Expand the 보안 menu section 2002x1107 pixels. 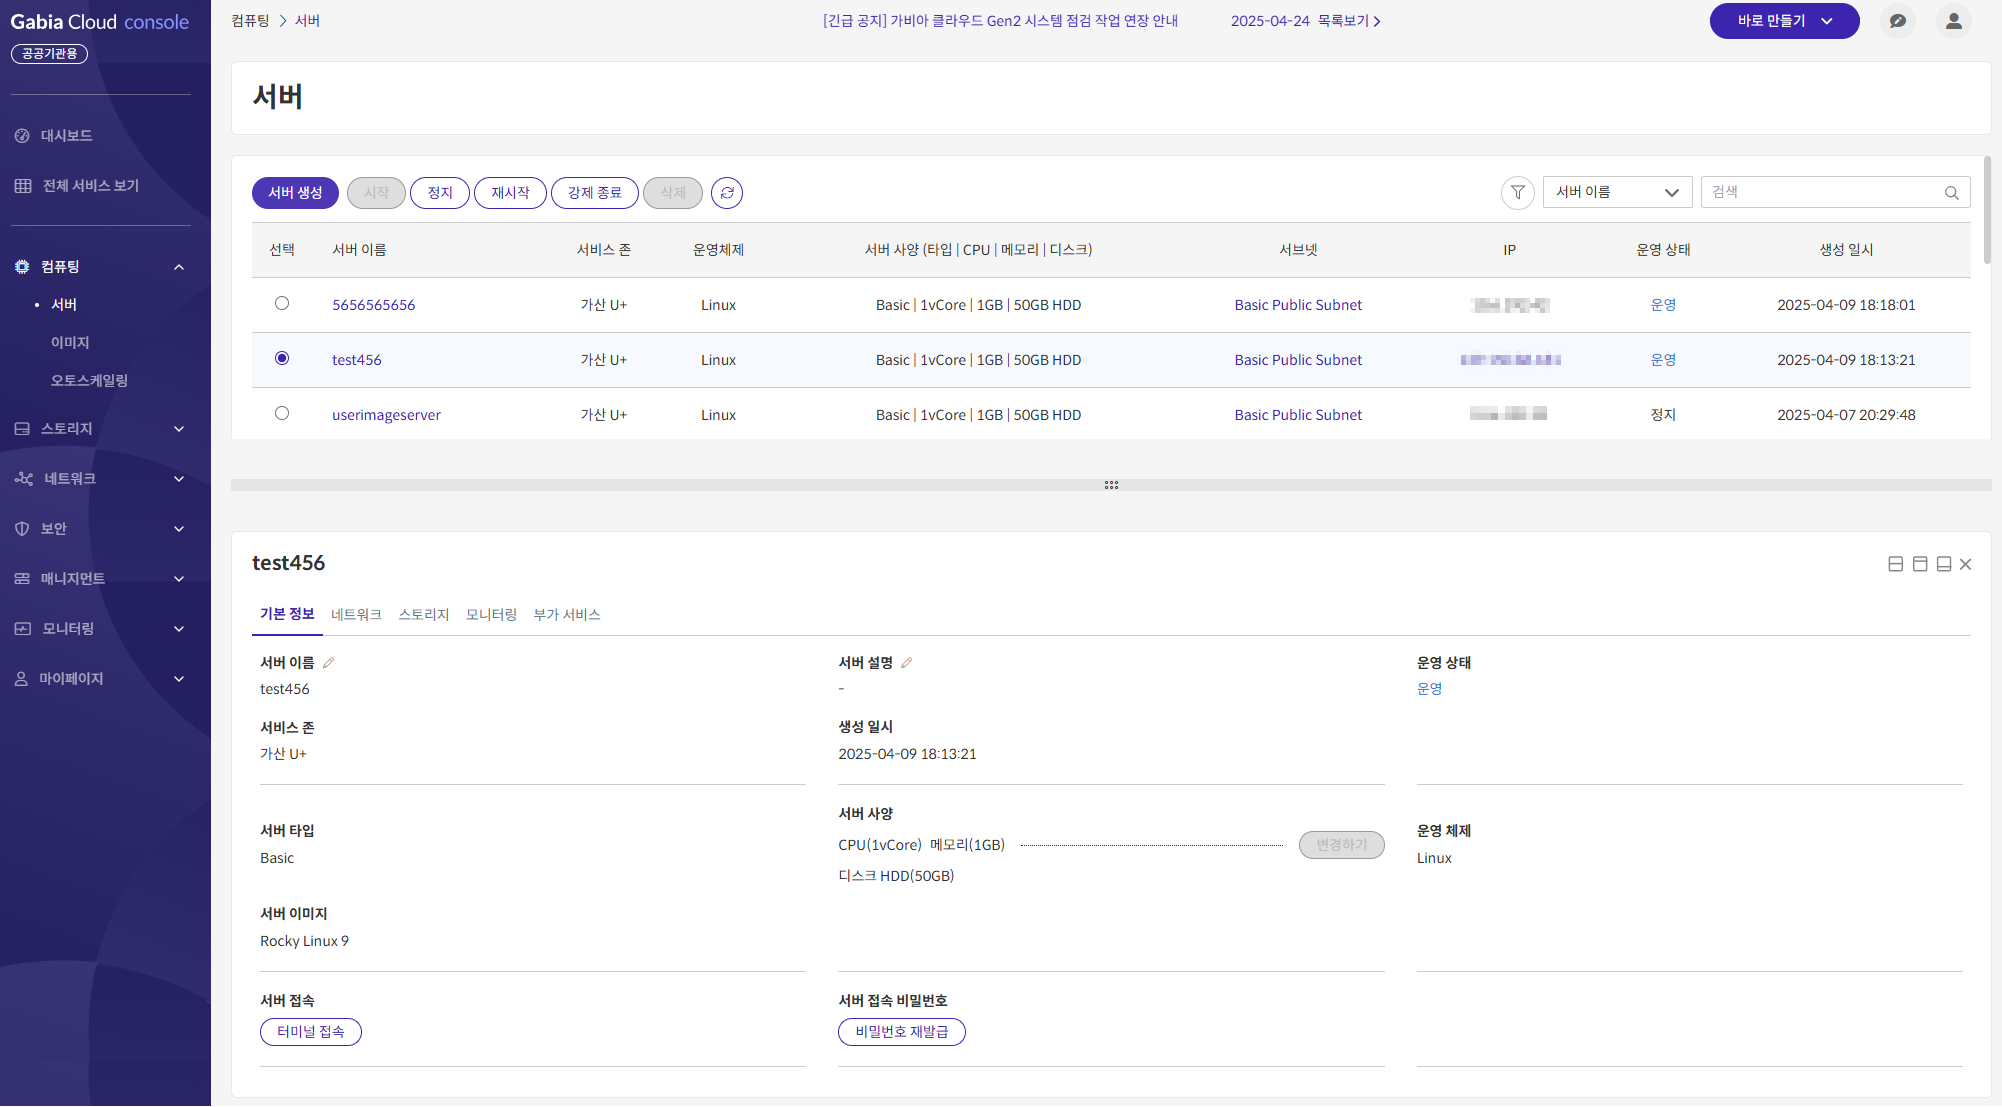click(179, 529)
